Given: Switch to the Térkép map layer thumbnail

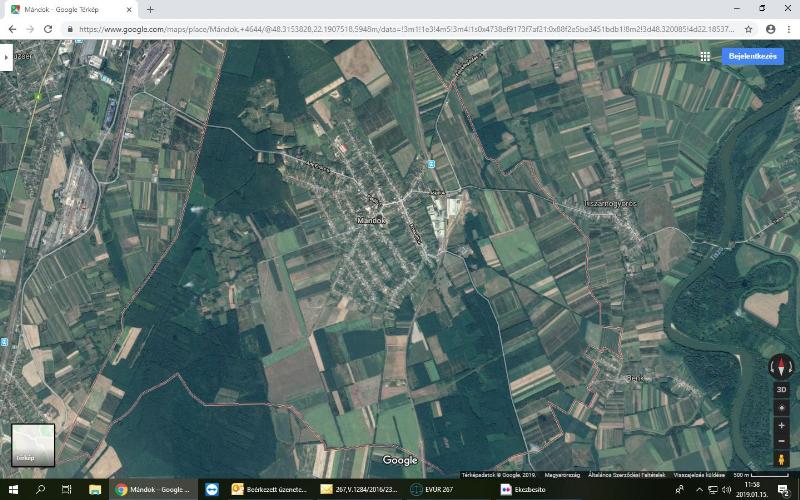Looking at the screenshot, I should (x=33, y=444).
